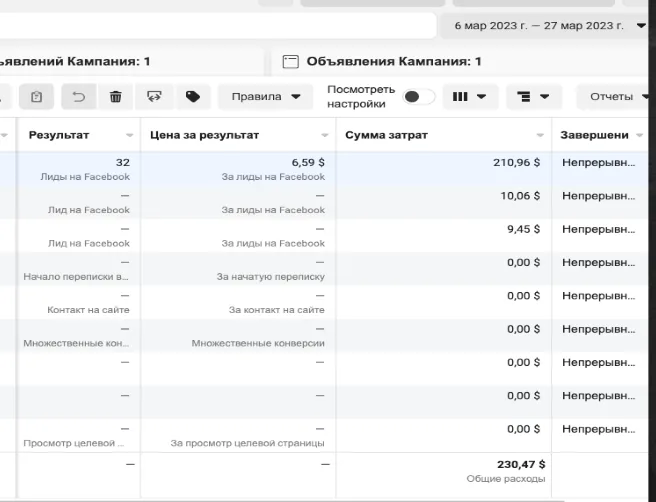Click the 210,96 $ spend amount

coord(517,162)
